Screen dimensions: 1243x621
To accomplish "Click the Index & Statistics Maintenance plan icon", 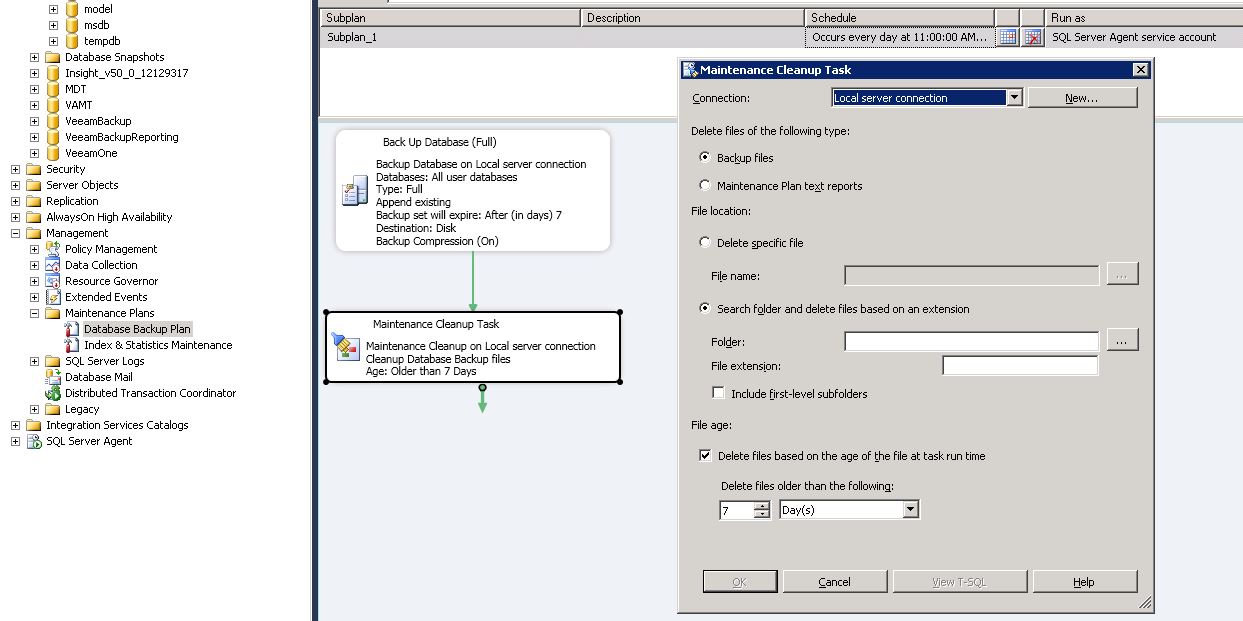I will click(x=72, y=345).
